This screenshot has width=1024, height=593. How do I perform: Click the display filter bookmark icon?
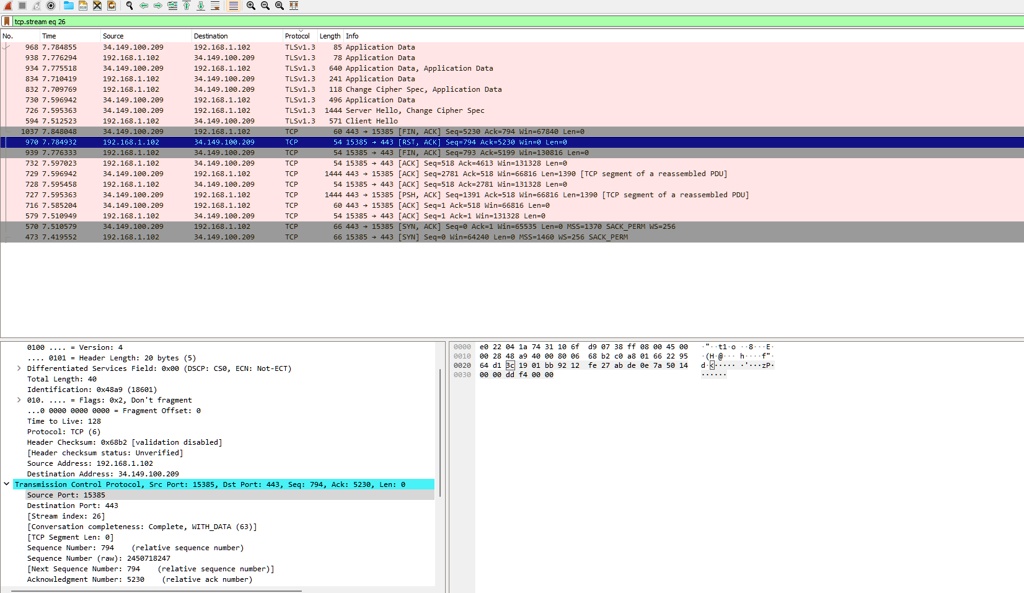pyautogui.click(x=7, y=21)
